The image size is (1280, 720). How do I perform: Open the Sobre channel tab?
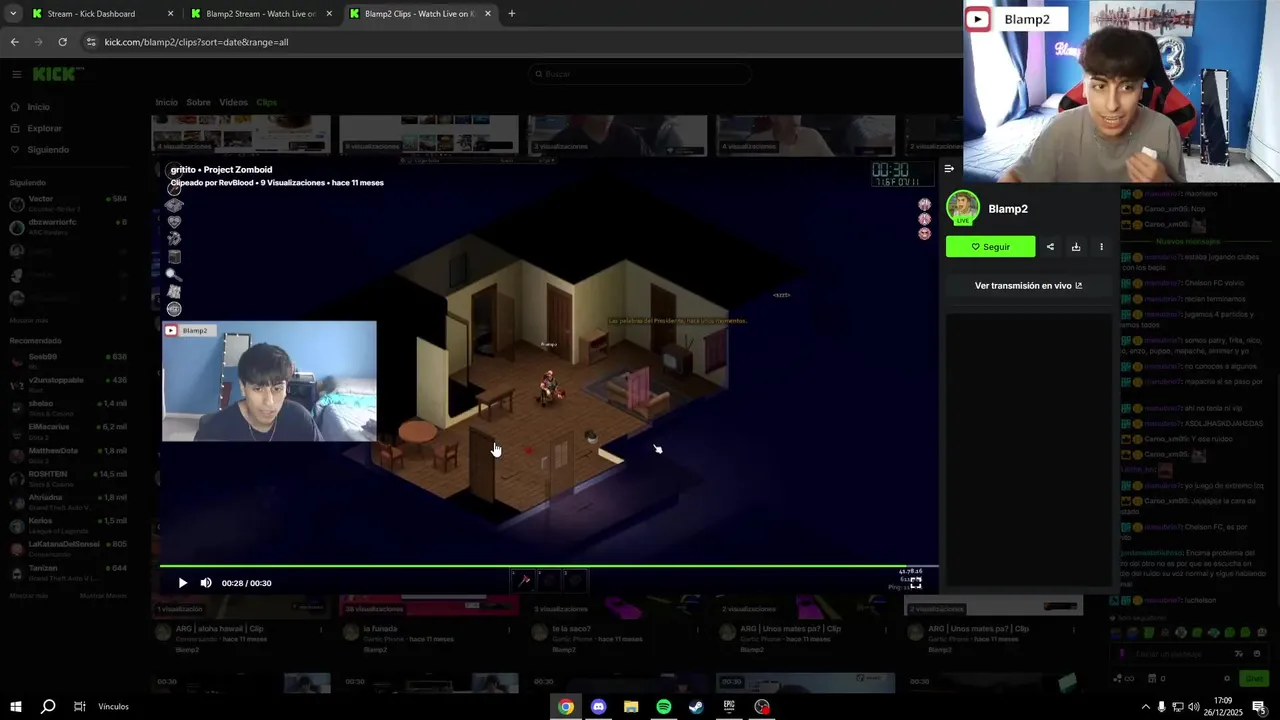click(198, 102)
